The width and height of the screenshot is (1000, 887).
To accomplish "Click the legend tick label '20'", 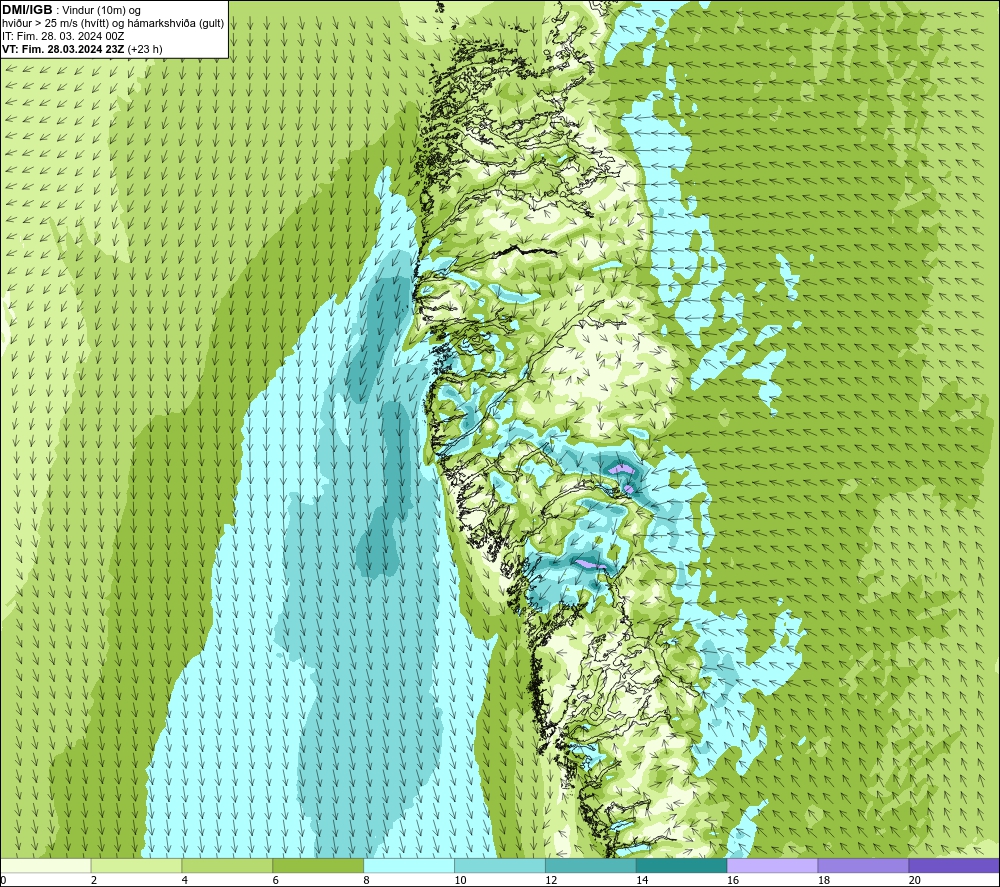I will 915,881.
